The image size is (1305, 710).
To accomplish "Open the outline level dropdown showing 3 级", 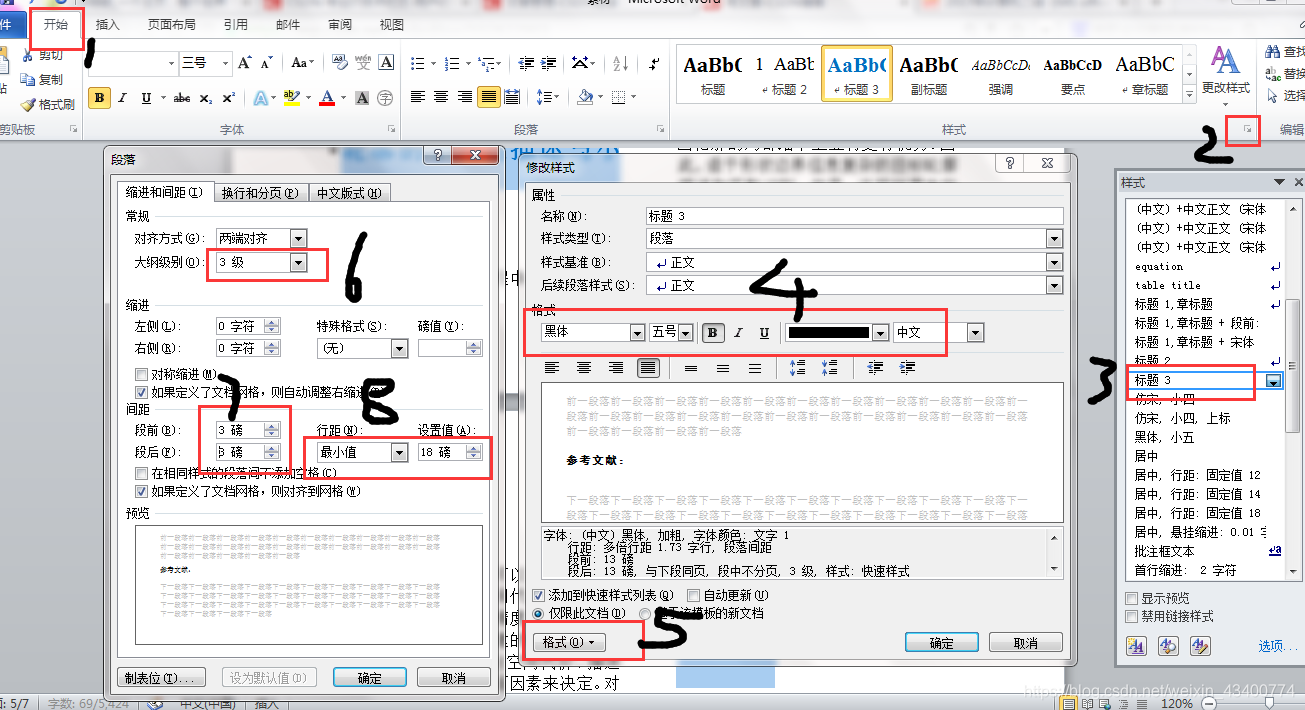I will [x=298, y=262].
